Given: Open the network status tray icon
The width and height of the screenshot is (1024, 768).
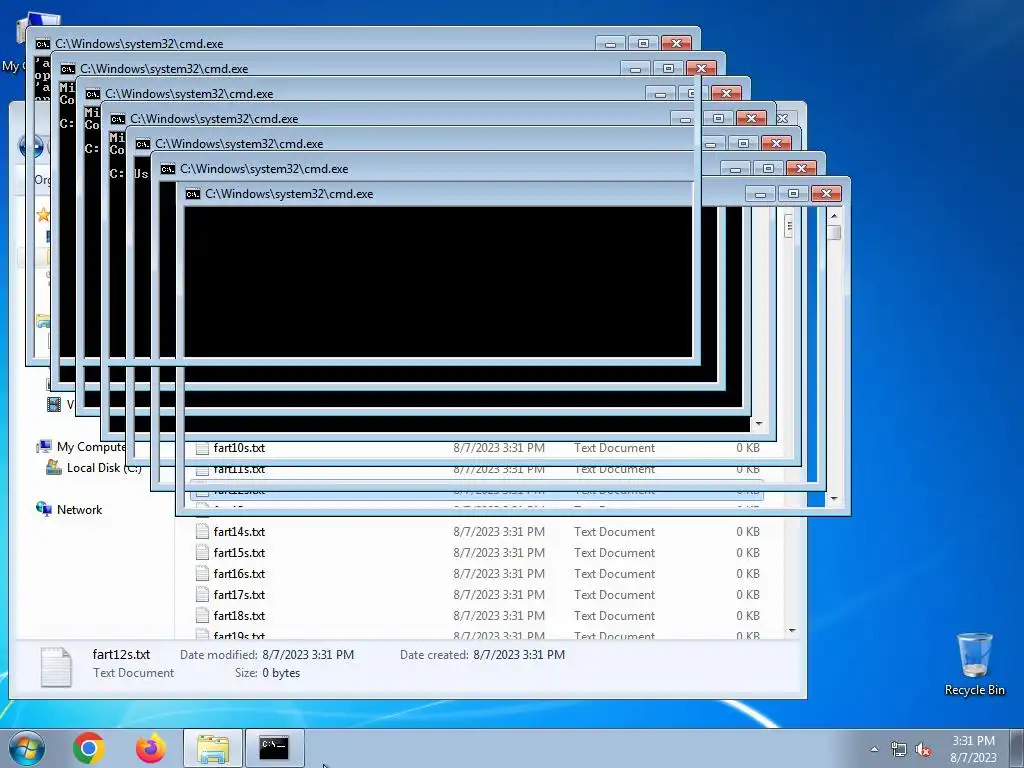Looking at the screenshot, I should pos(899,749).
